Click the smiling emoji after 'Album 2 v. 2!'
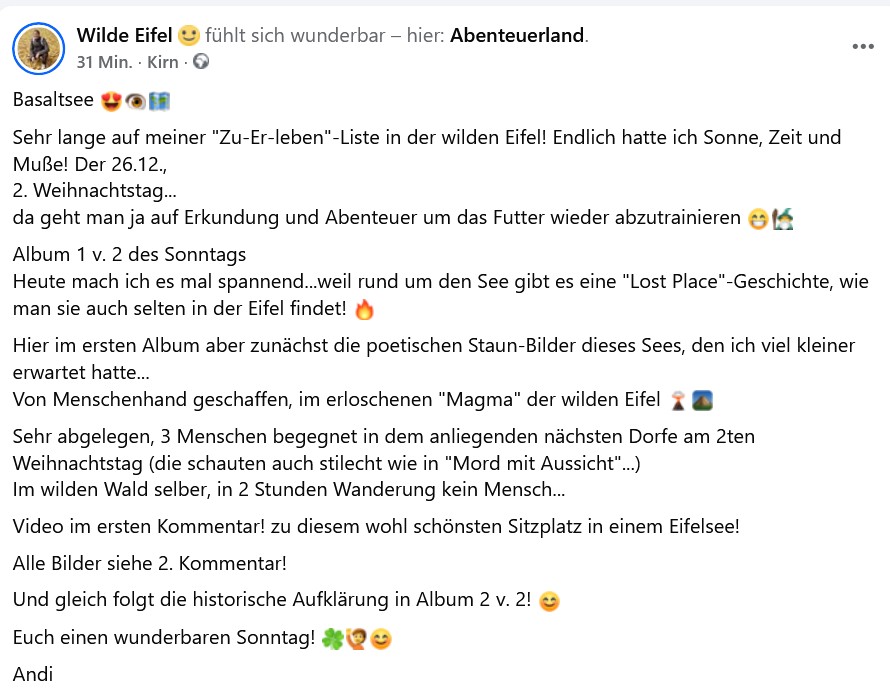The image size is (890, 693). click(549, 601)
